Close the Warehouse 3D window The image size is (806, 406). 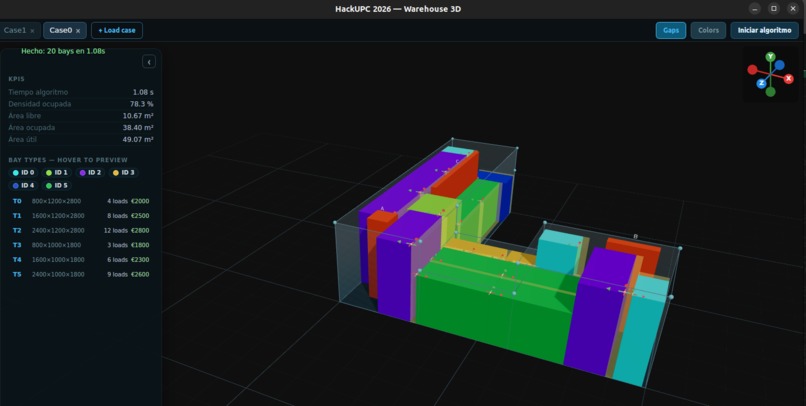coord(793,9)
